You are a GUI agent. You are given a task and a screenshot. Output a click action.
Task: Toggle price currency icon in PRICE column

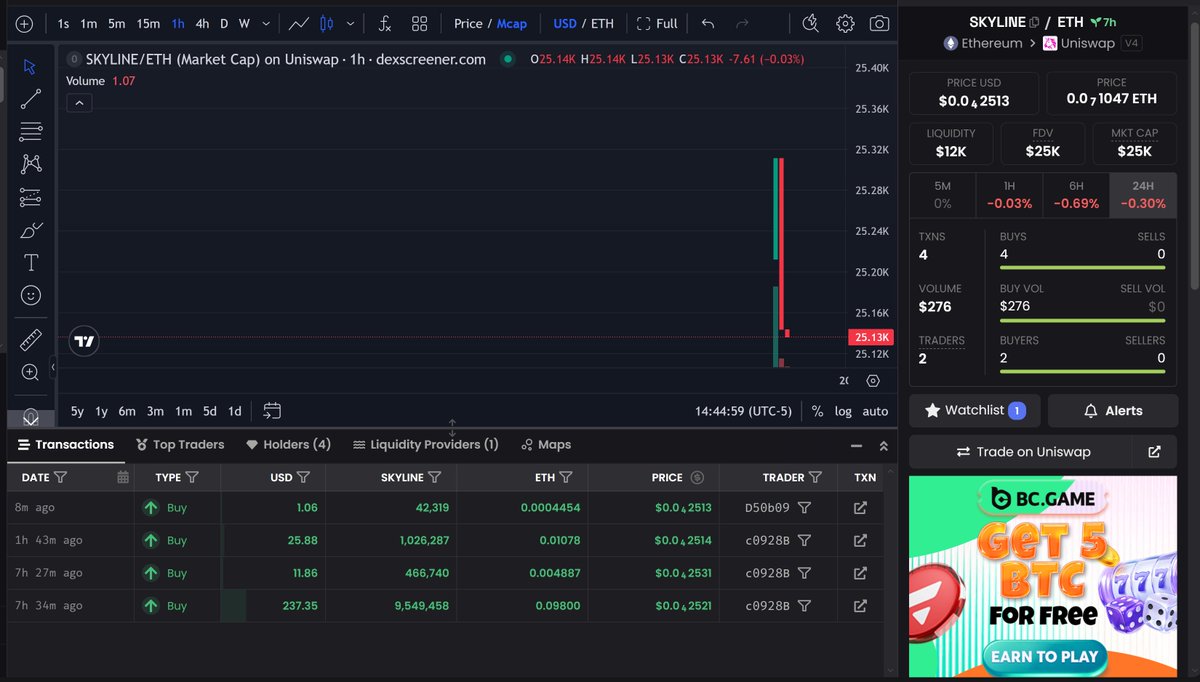click(x=697, y=477)
